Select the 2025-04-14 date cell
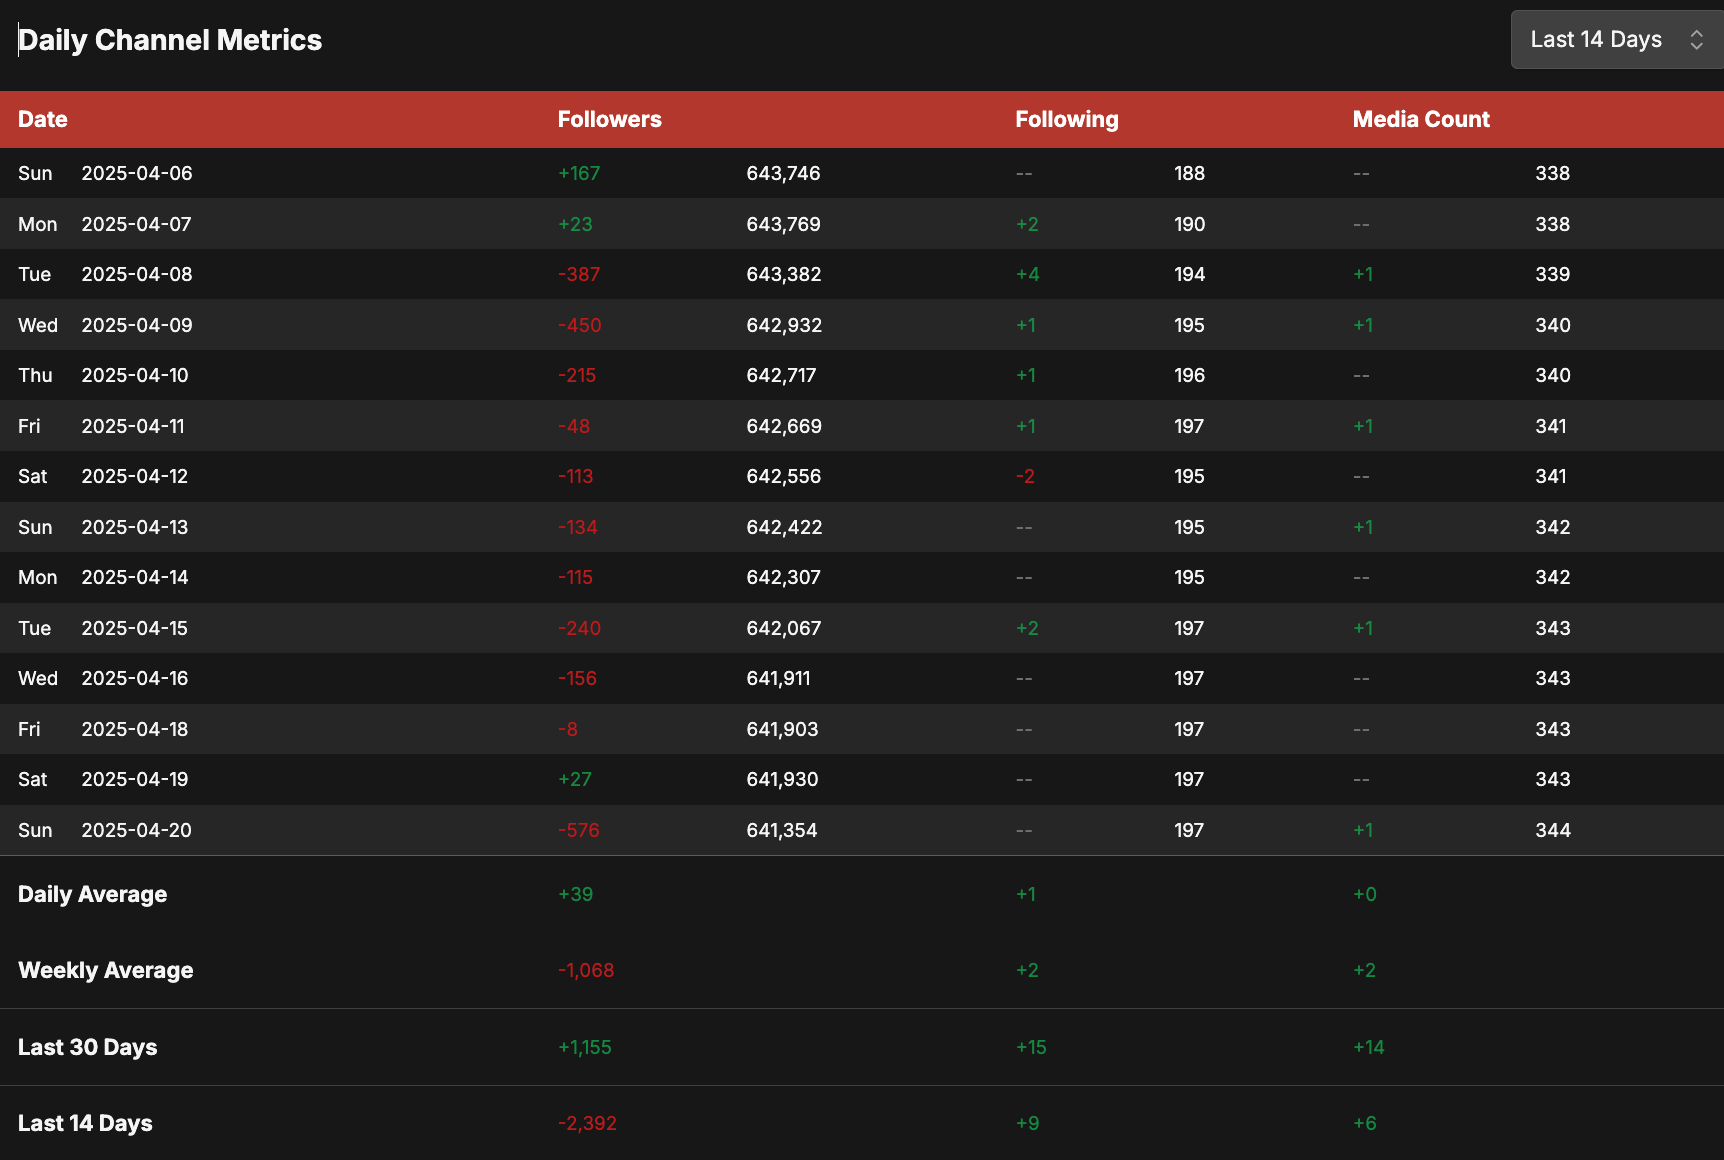The height and width of the screenshot is (1160, 1724). point(135,577)
